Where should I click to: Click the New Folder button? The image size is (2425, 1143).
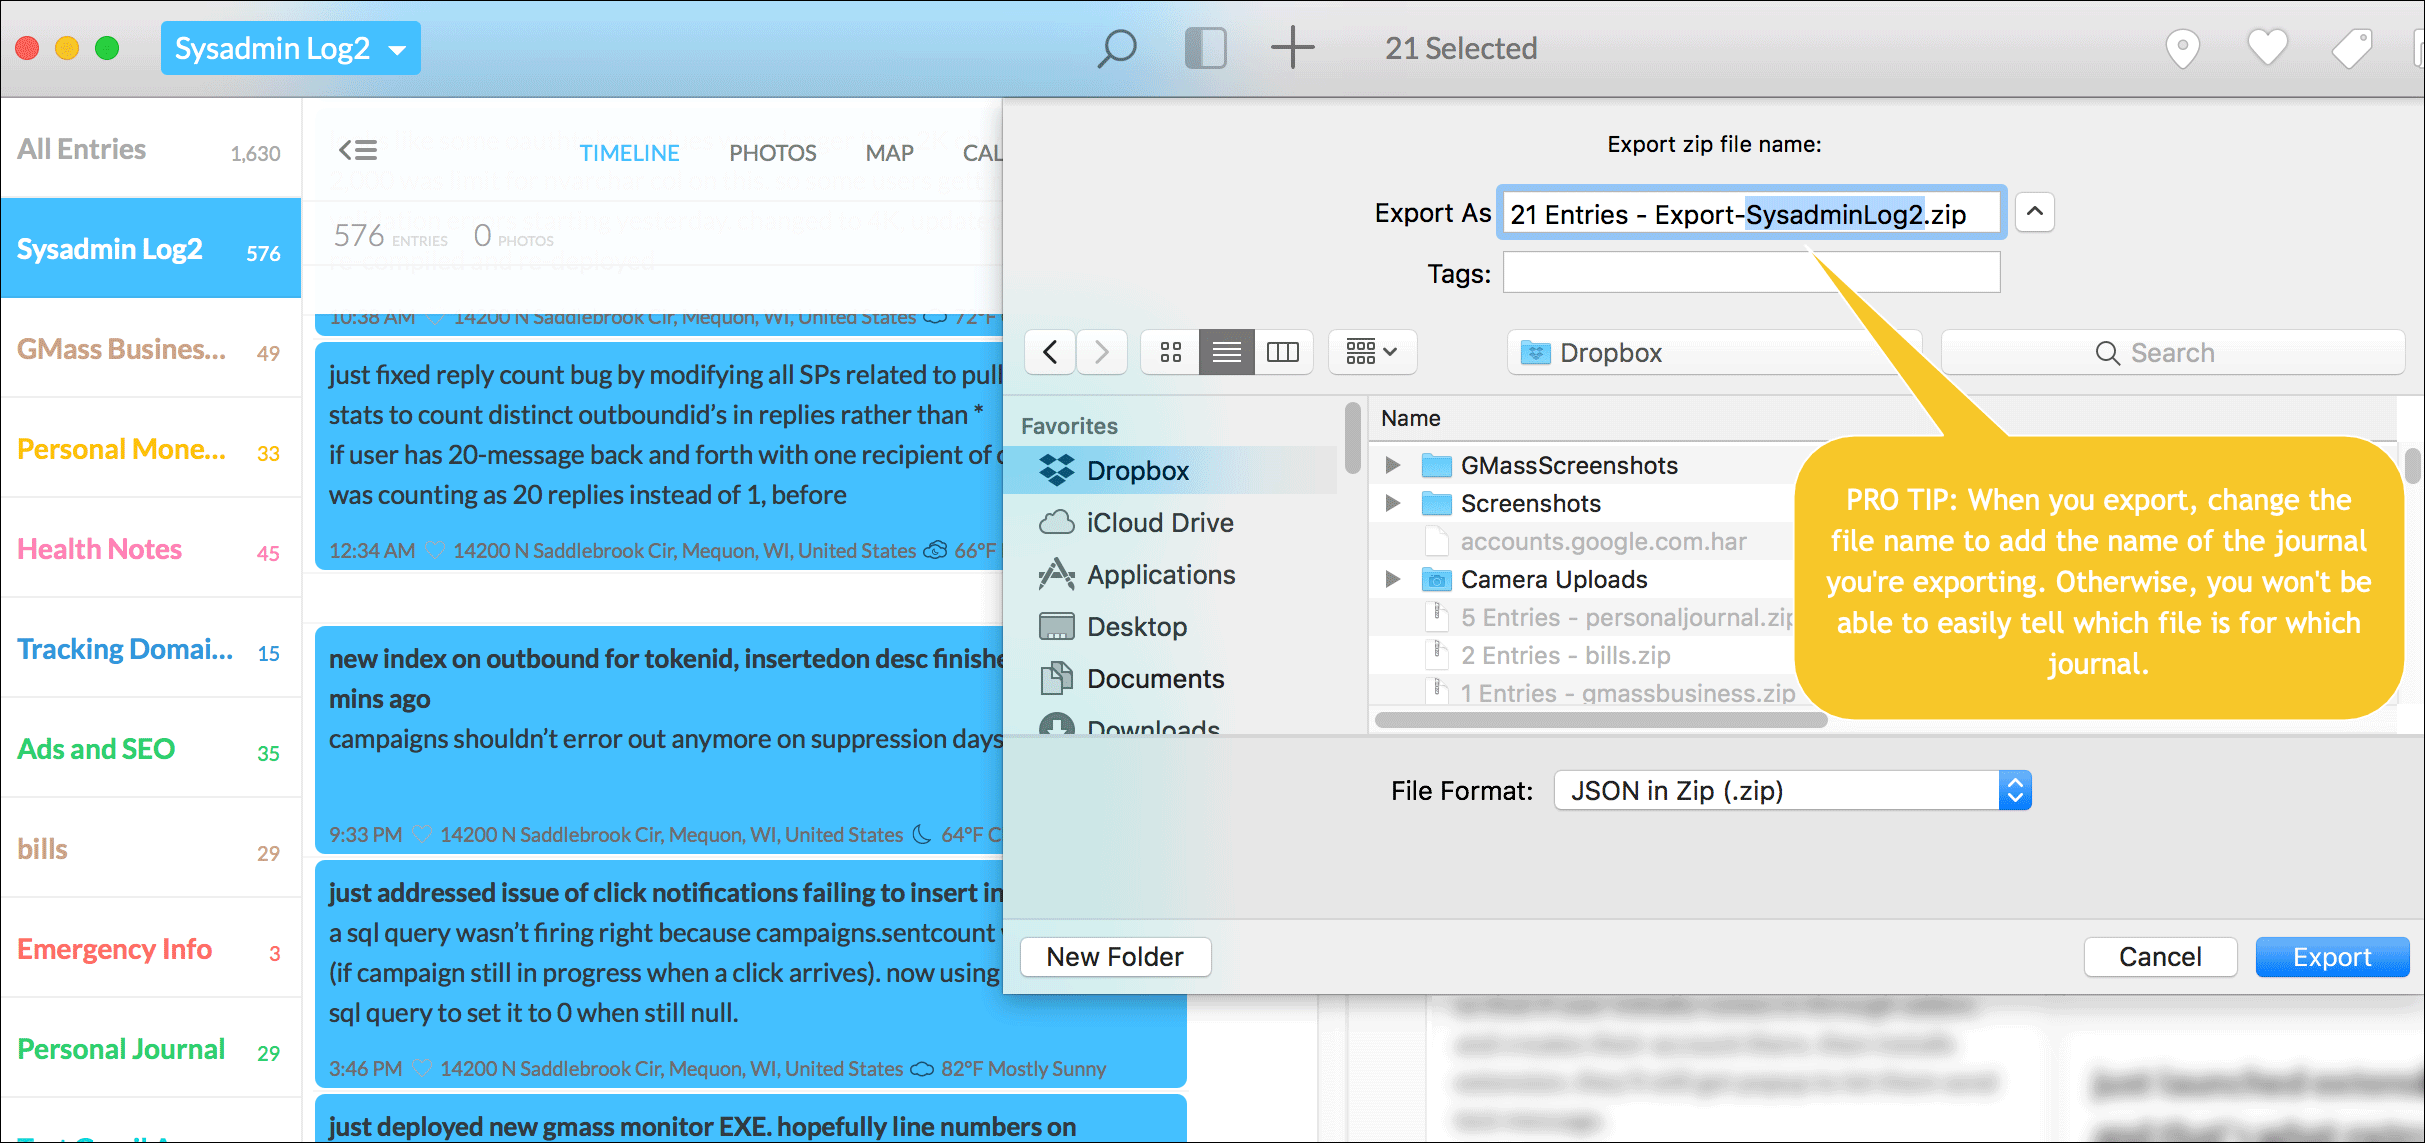click(1114, 957)
